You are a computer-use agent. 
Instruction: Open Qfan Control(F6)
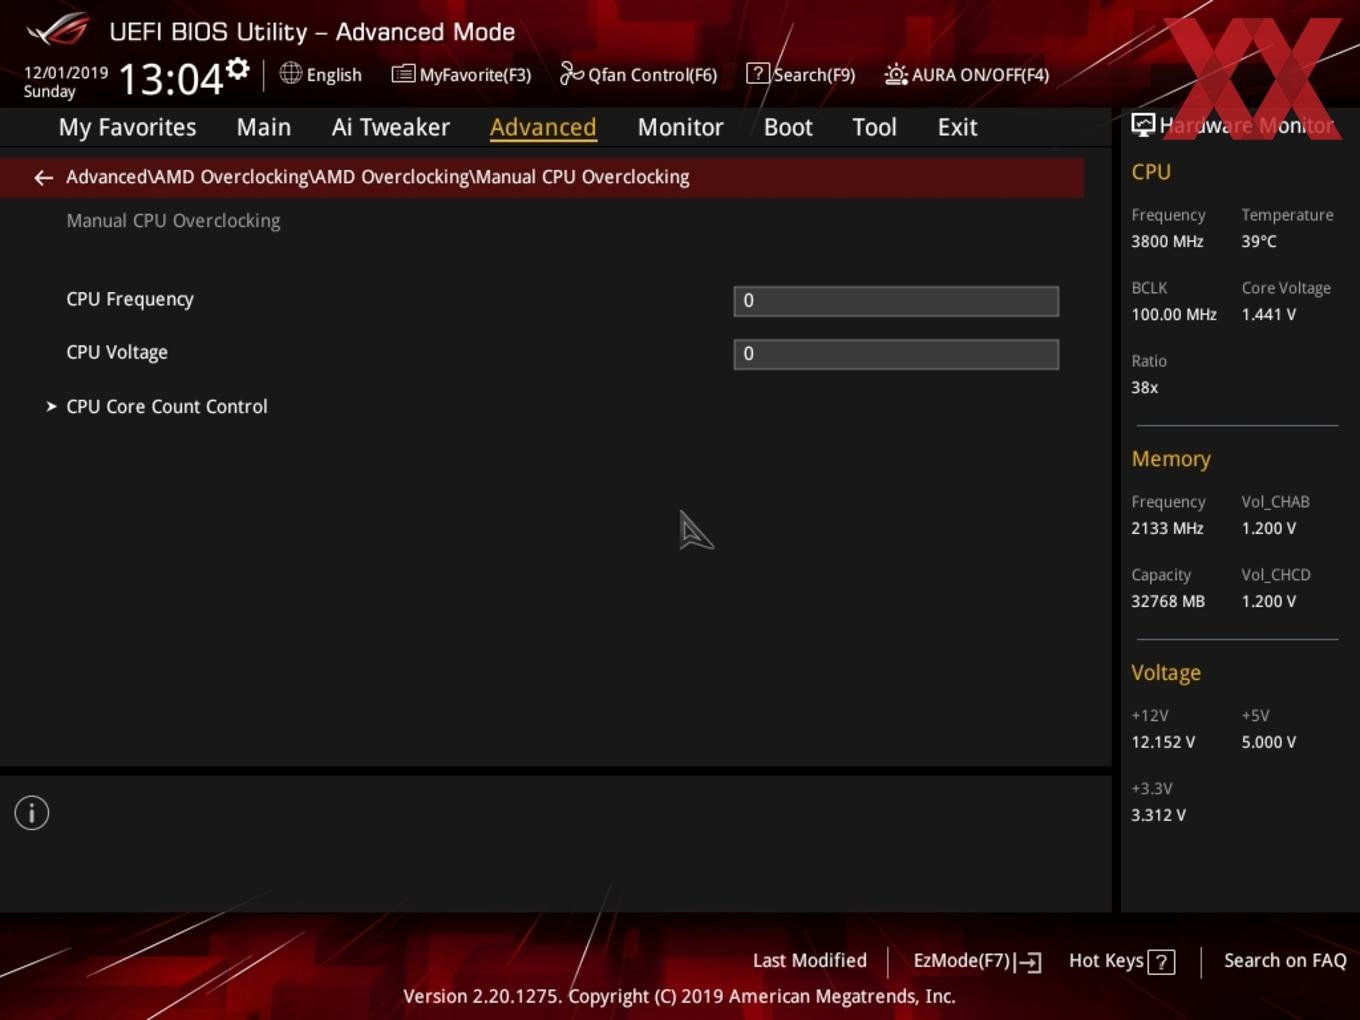652,75
